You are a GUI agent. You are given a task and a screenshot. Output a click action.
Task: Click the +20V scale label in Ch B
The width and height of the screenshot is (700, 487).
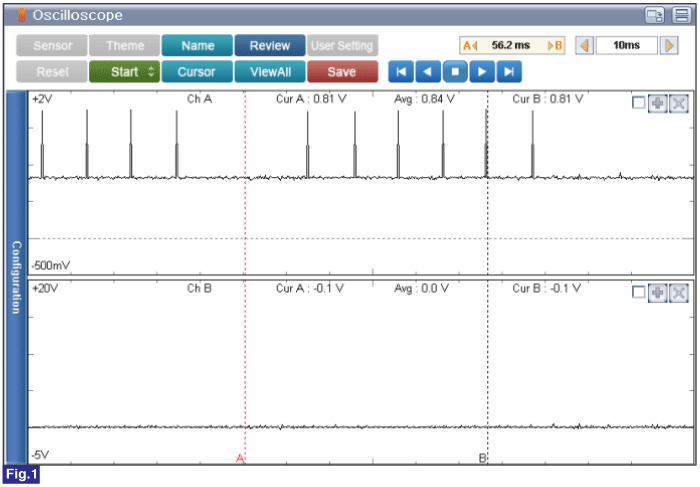click(45, 288)
